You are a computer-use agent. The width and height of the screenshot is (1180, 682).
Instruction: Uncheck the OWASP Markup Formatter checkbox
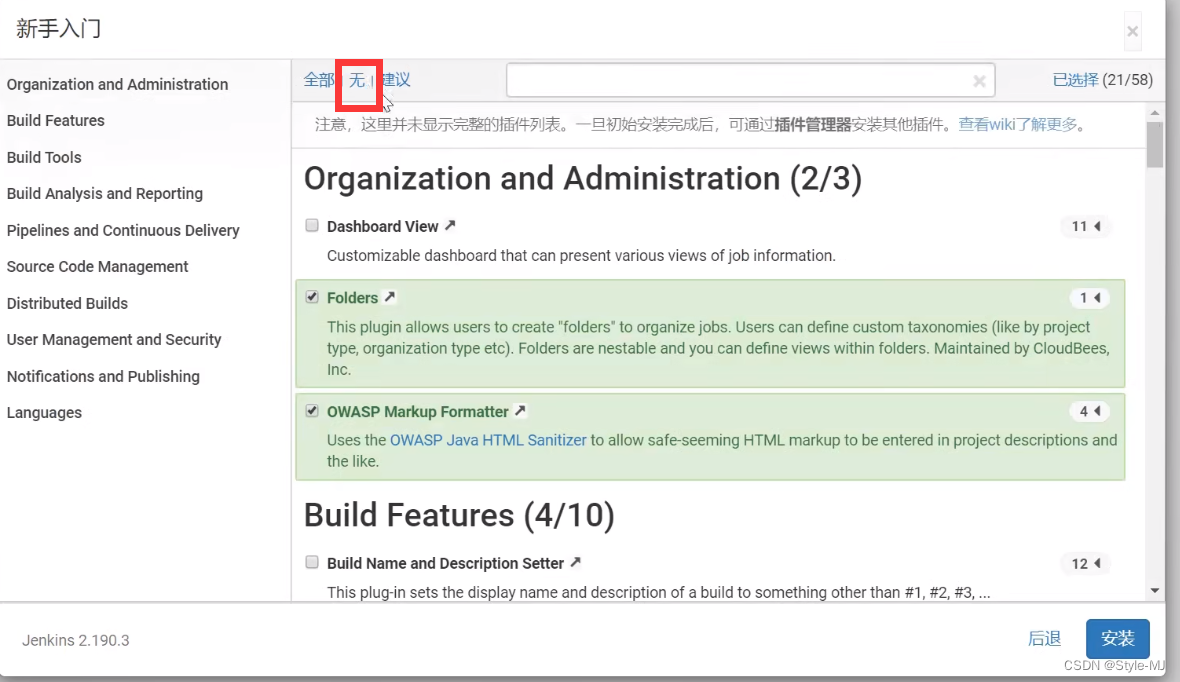312,410
